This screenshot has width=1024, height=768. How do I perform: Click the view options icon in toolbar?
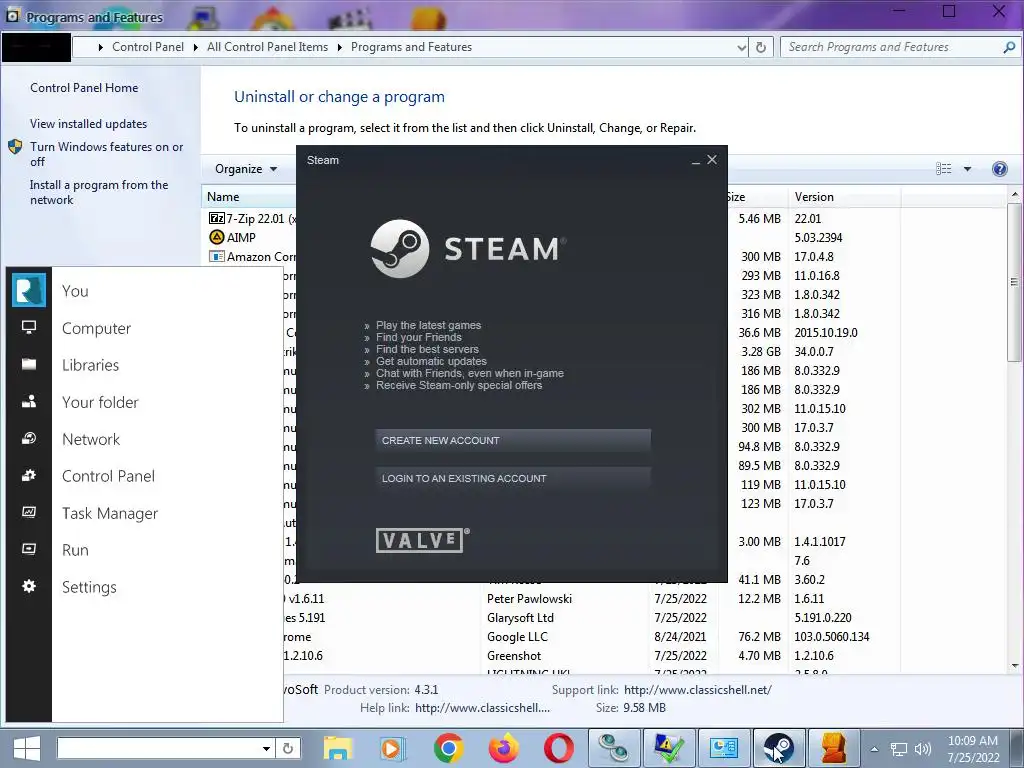tap(944, 169)
